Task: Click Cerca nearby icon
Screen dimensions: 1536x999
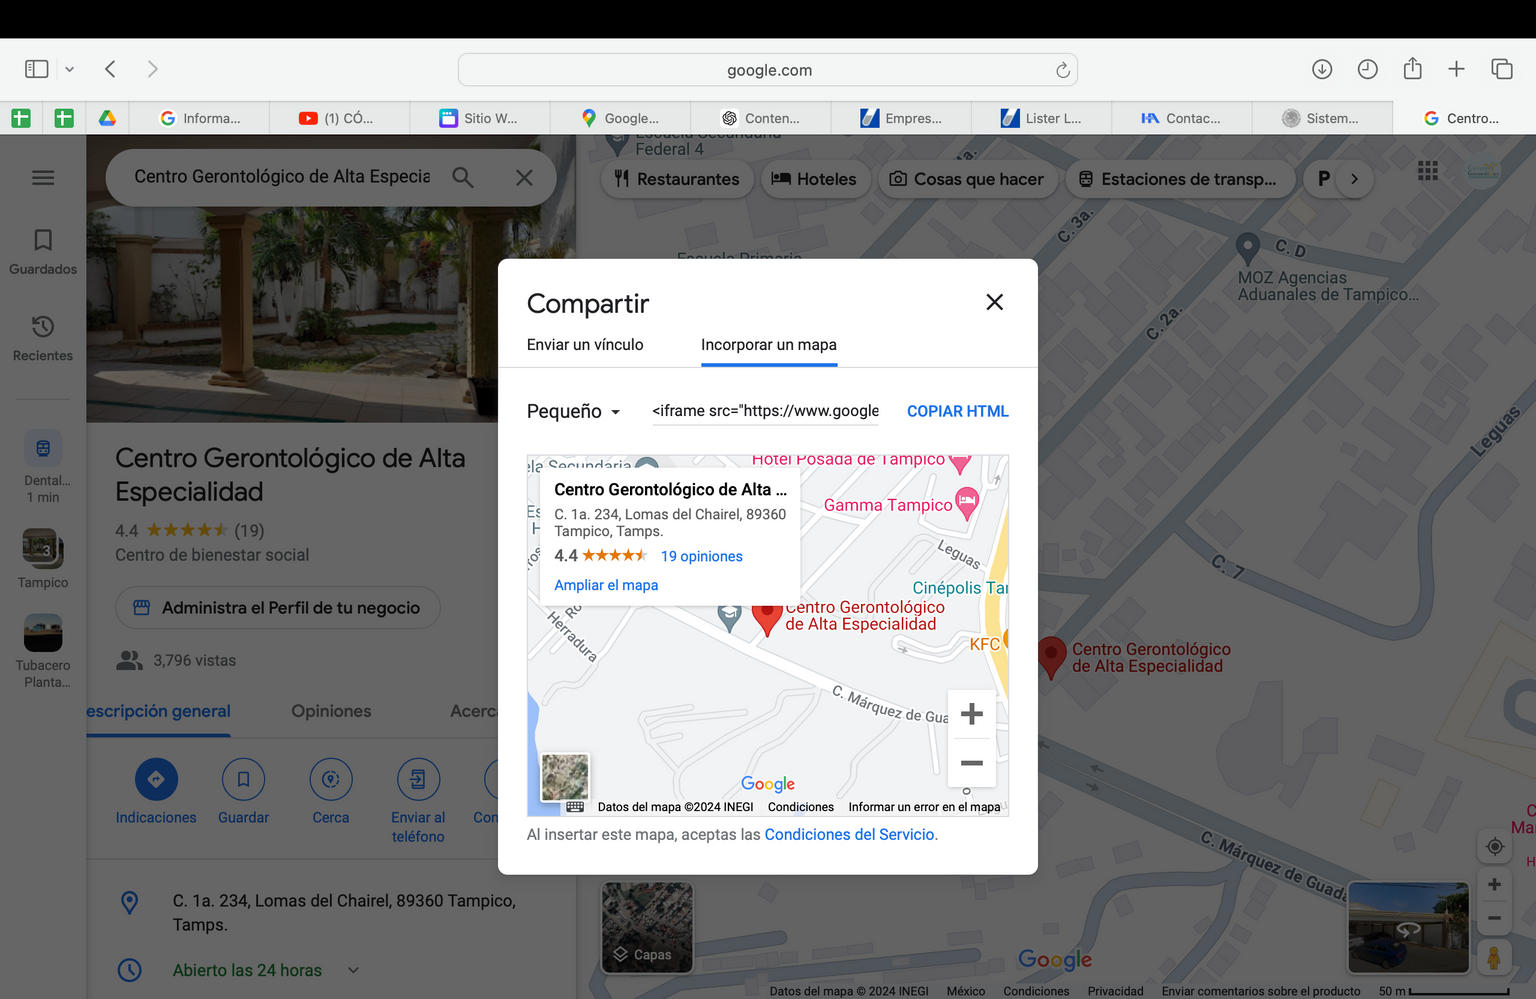Action: 331,779
